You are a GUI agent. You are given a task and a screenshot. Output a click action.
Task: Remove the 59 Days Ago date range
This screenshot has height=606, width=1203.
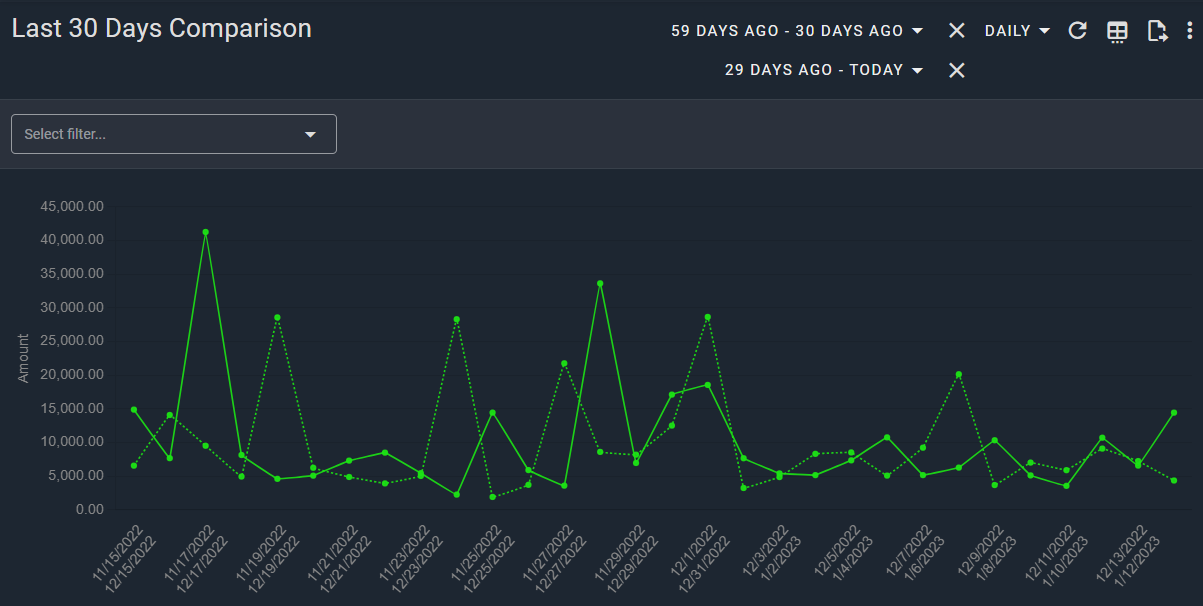[956, 31]
